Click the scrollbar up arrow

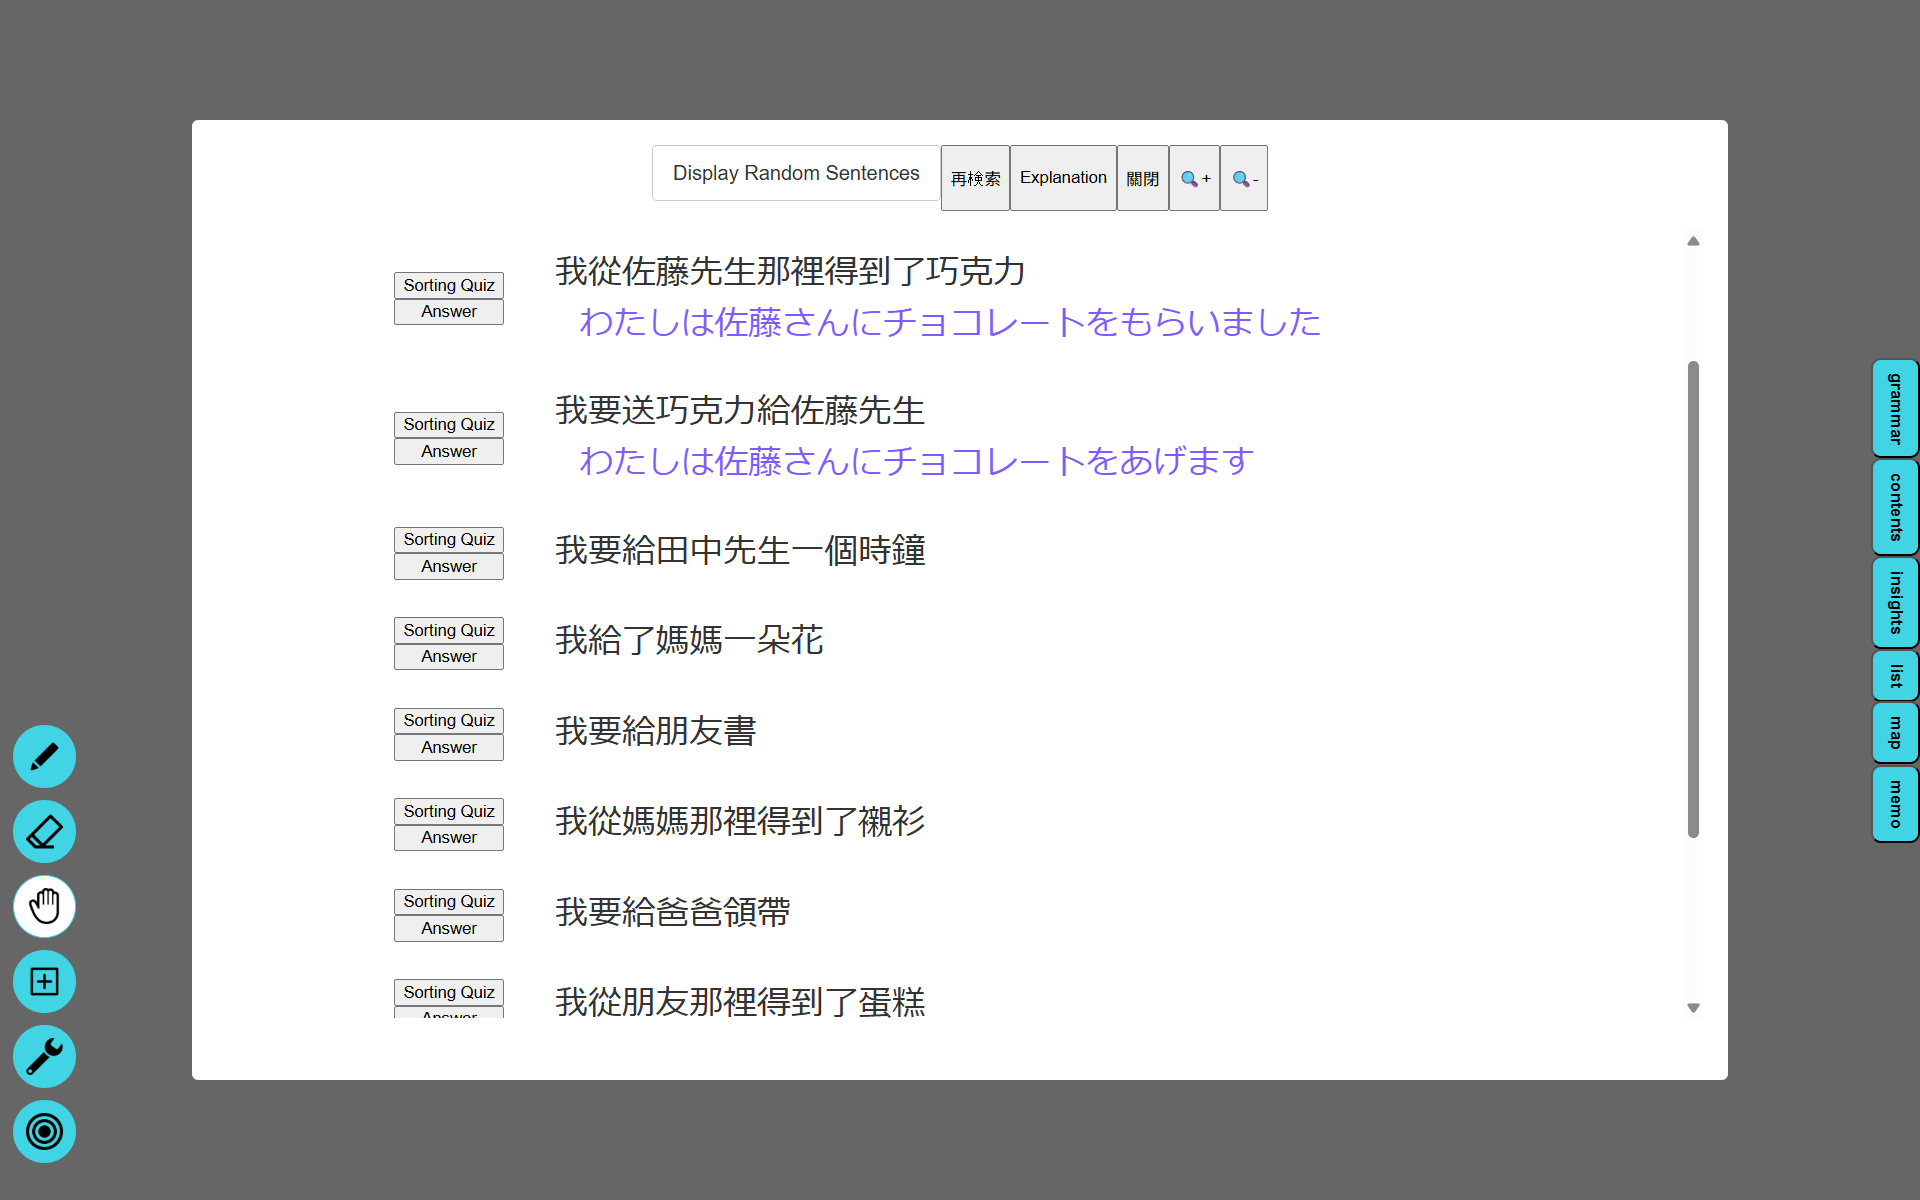pos(1693,241)
